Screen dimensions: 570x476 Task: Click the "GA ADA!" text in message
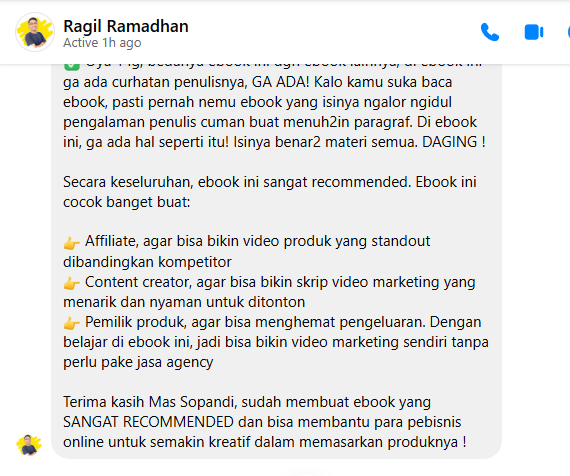coord(281,82)
